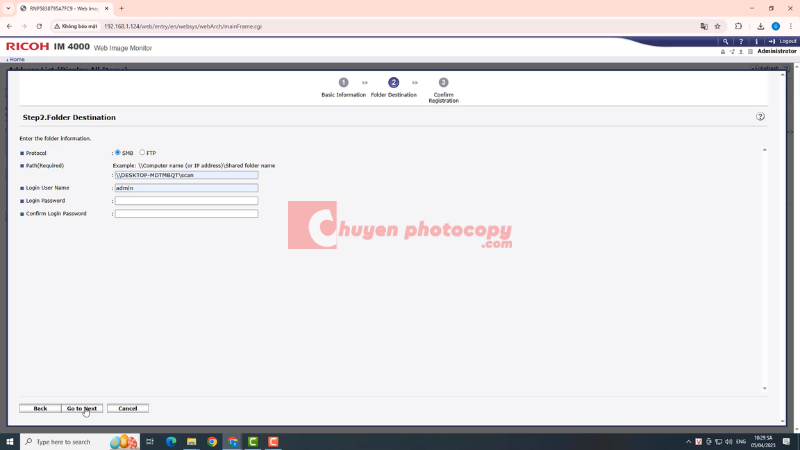Open the browser downloads icon
Viewport: 800px width, 450px height.
tap(760, 26)
